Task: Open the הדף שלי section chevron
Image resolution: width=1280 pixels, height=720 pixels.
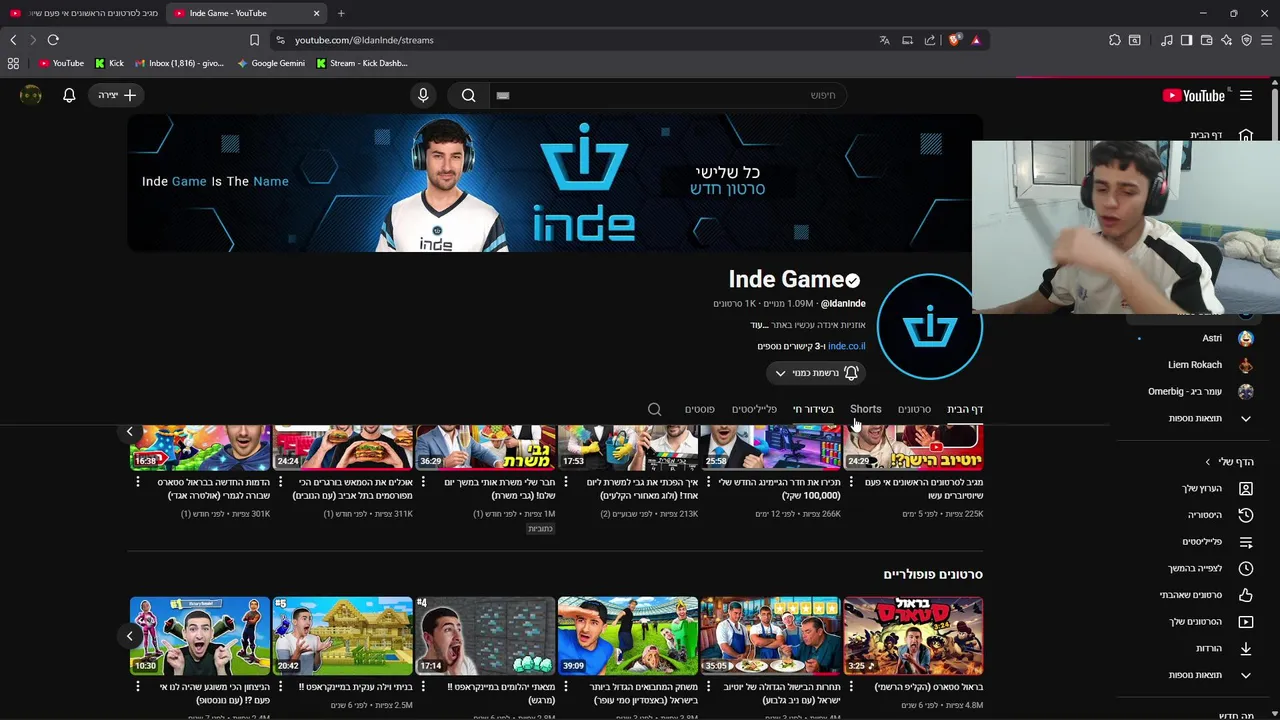Action: (1207, 462)
